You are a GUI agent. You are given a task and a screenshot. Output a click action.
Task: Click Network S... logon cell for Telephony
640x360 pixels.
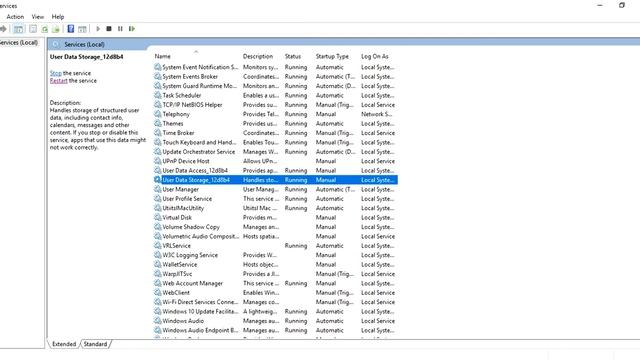tap(376, 114)
